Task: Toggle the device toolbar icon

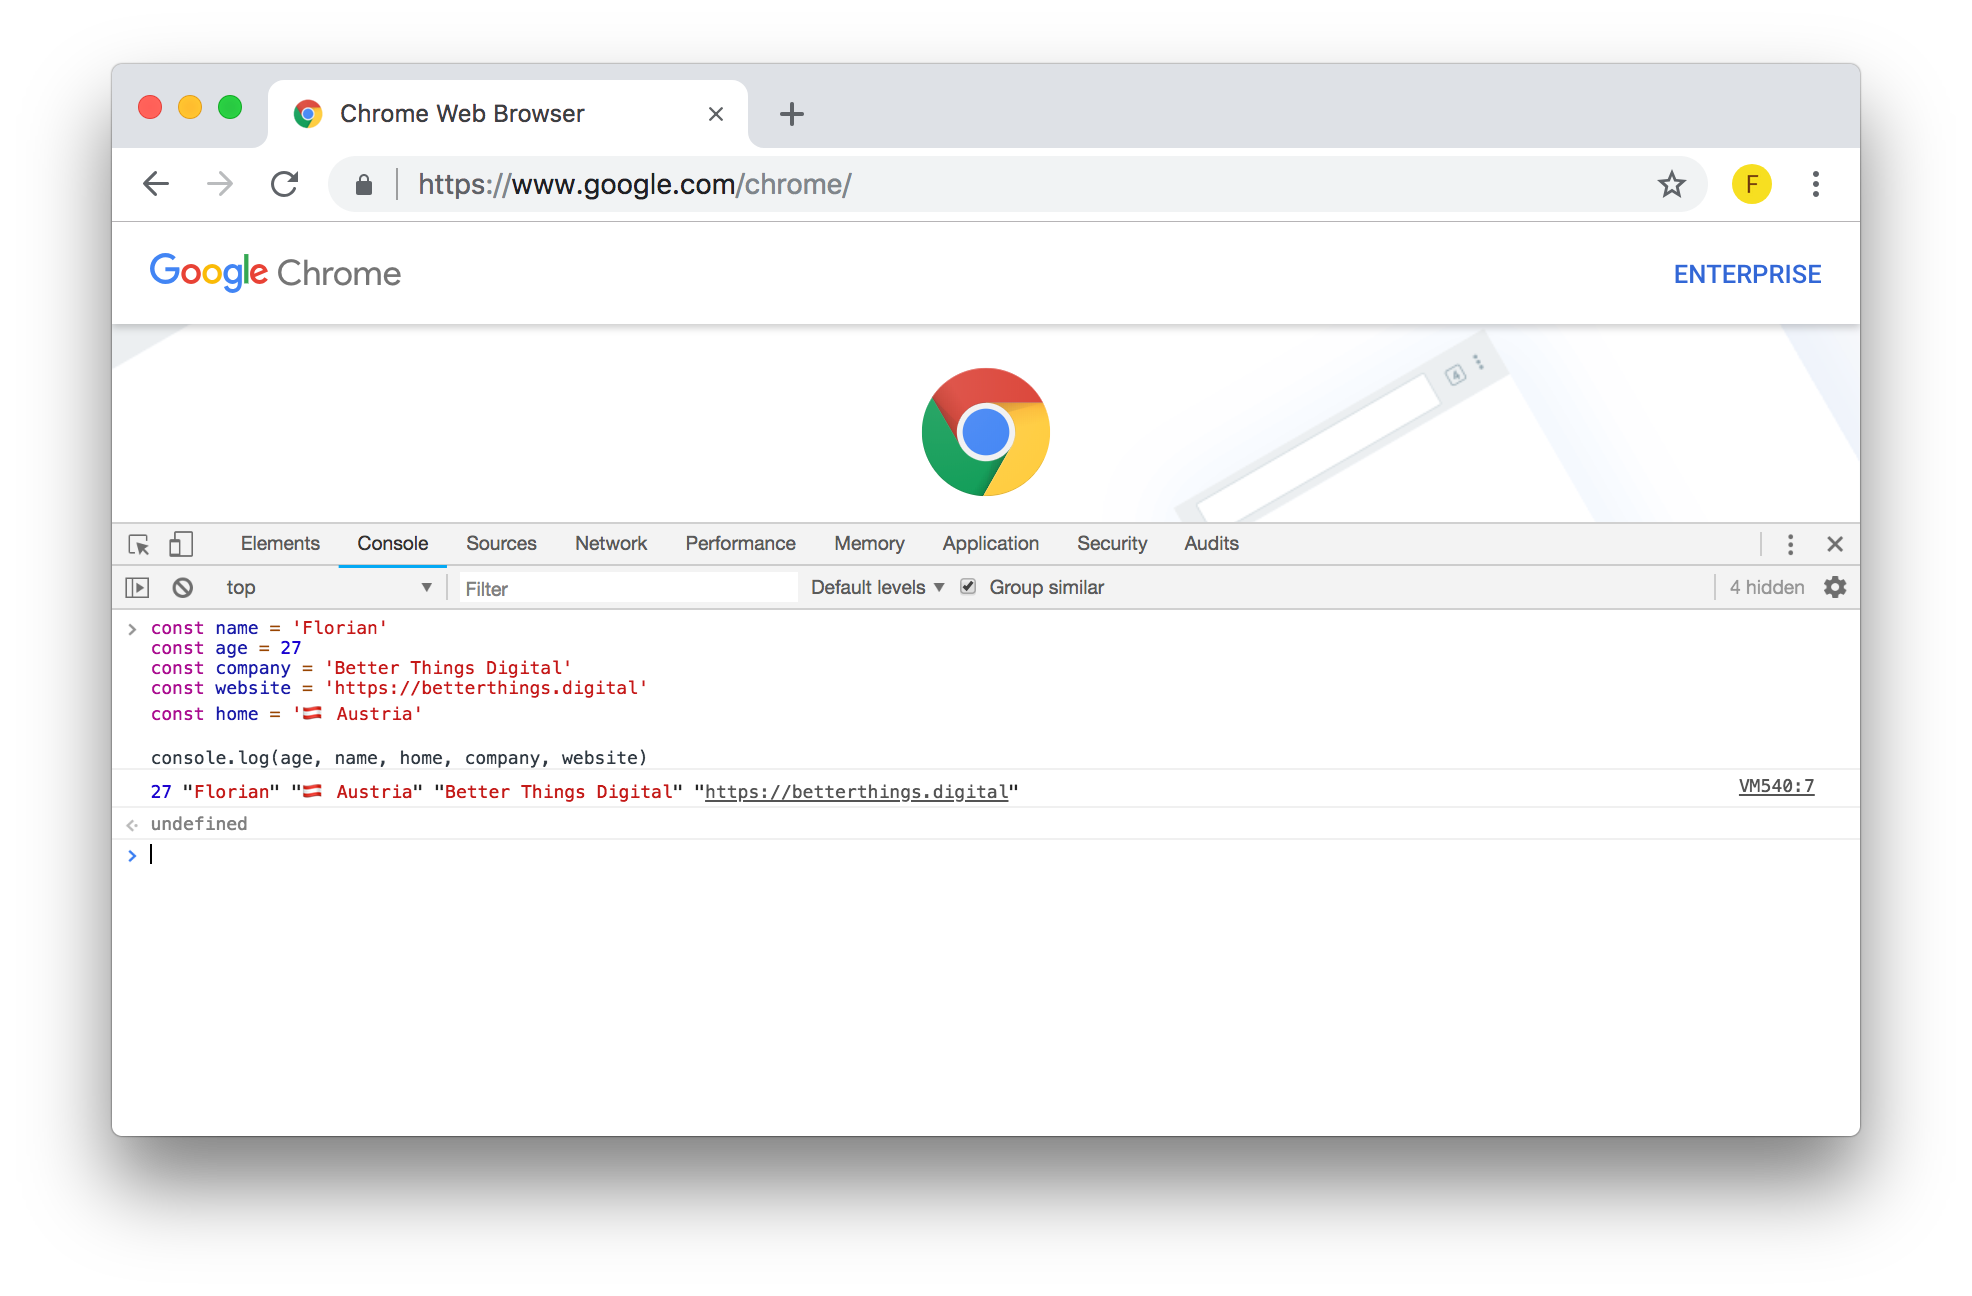Action: click(x=181, y=544)
